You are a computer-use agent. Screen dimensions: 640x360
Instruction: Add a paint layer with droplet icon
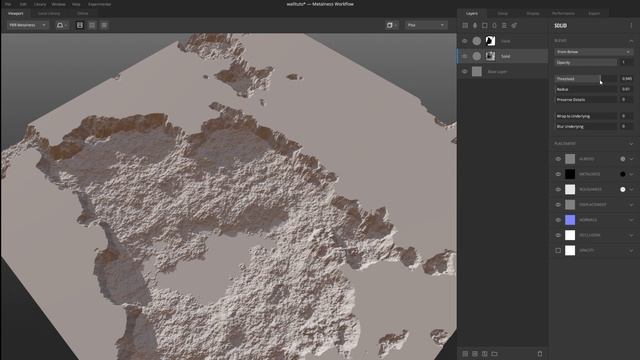[x=475, y=25]
